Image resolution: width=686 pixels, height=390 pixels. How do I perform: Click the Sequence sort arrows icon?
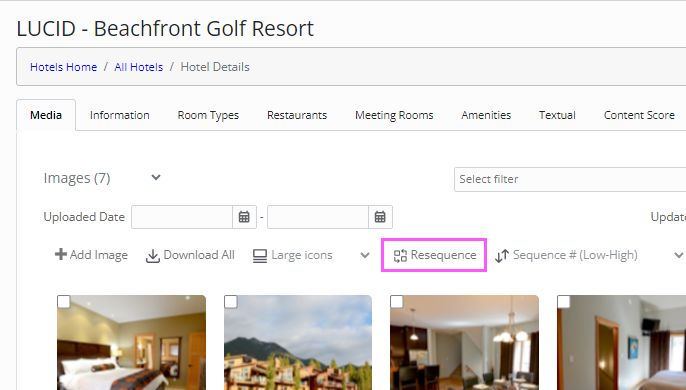click(x=502, y=256)
